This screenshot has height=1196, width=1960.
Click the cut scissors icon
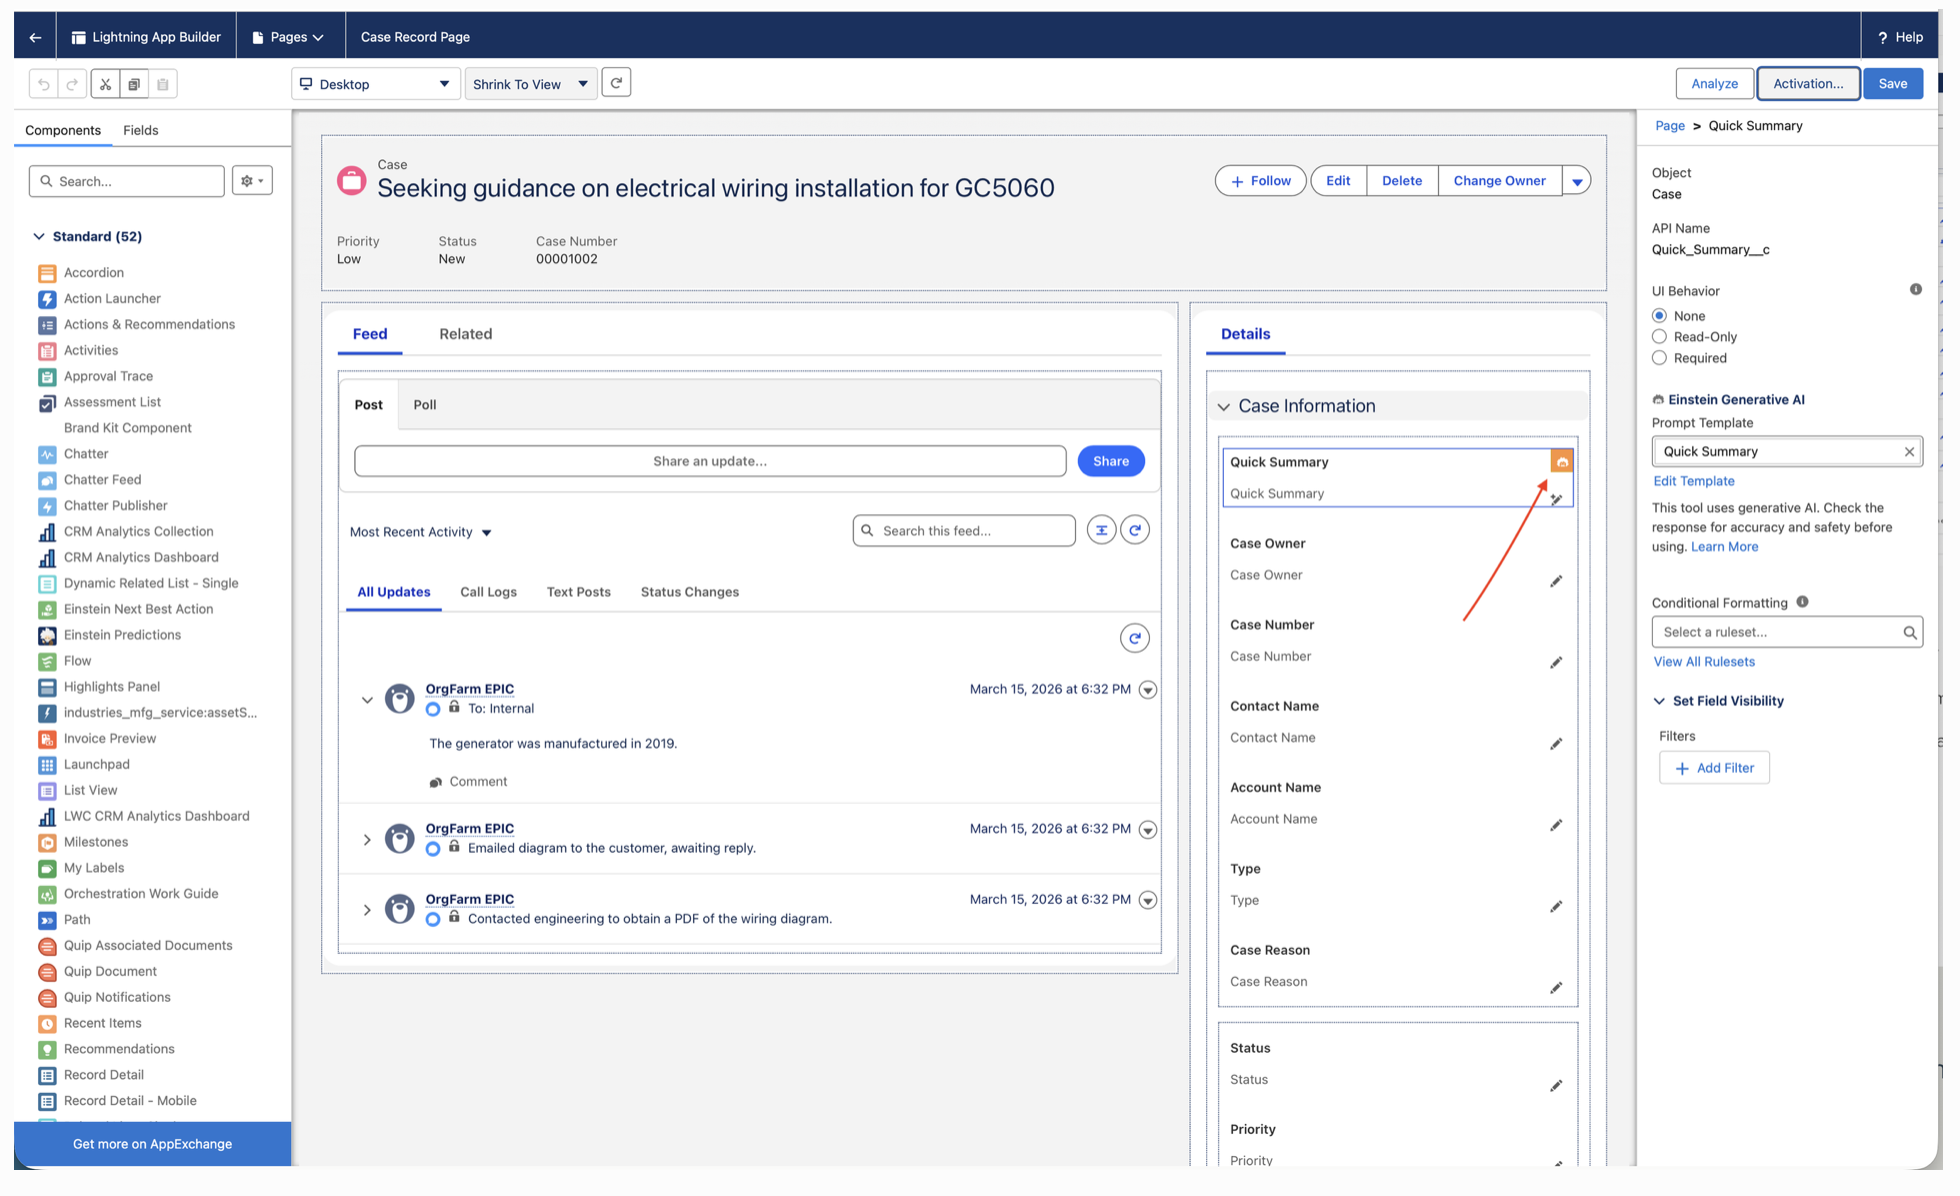pos(105,84)
